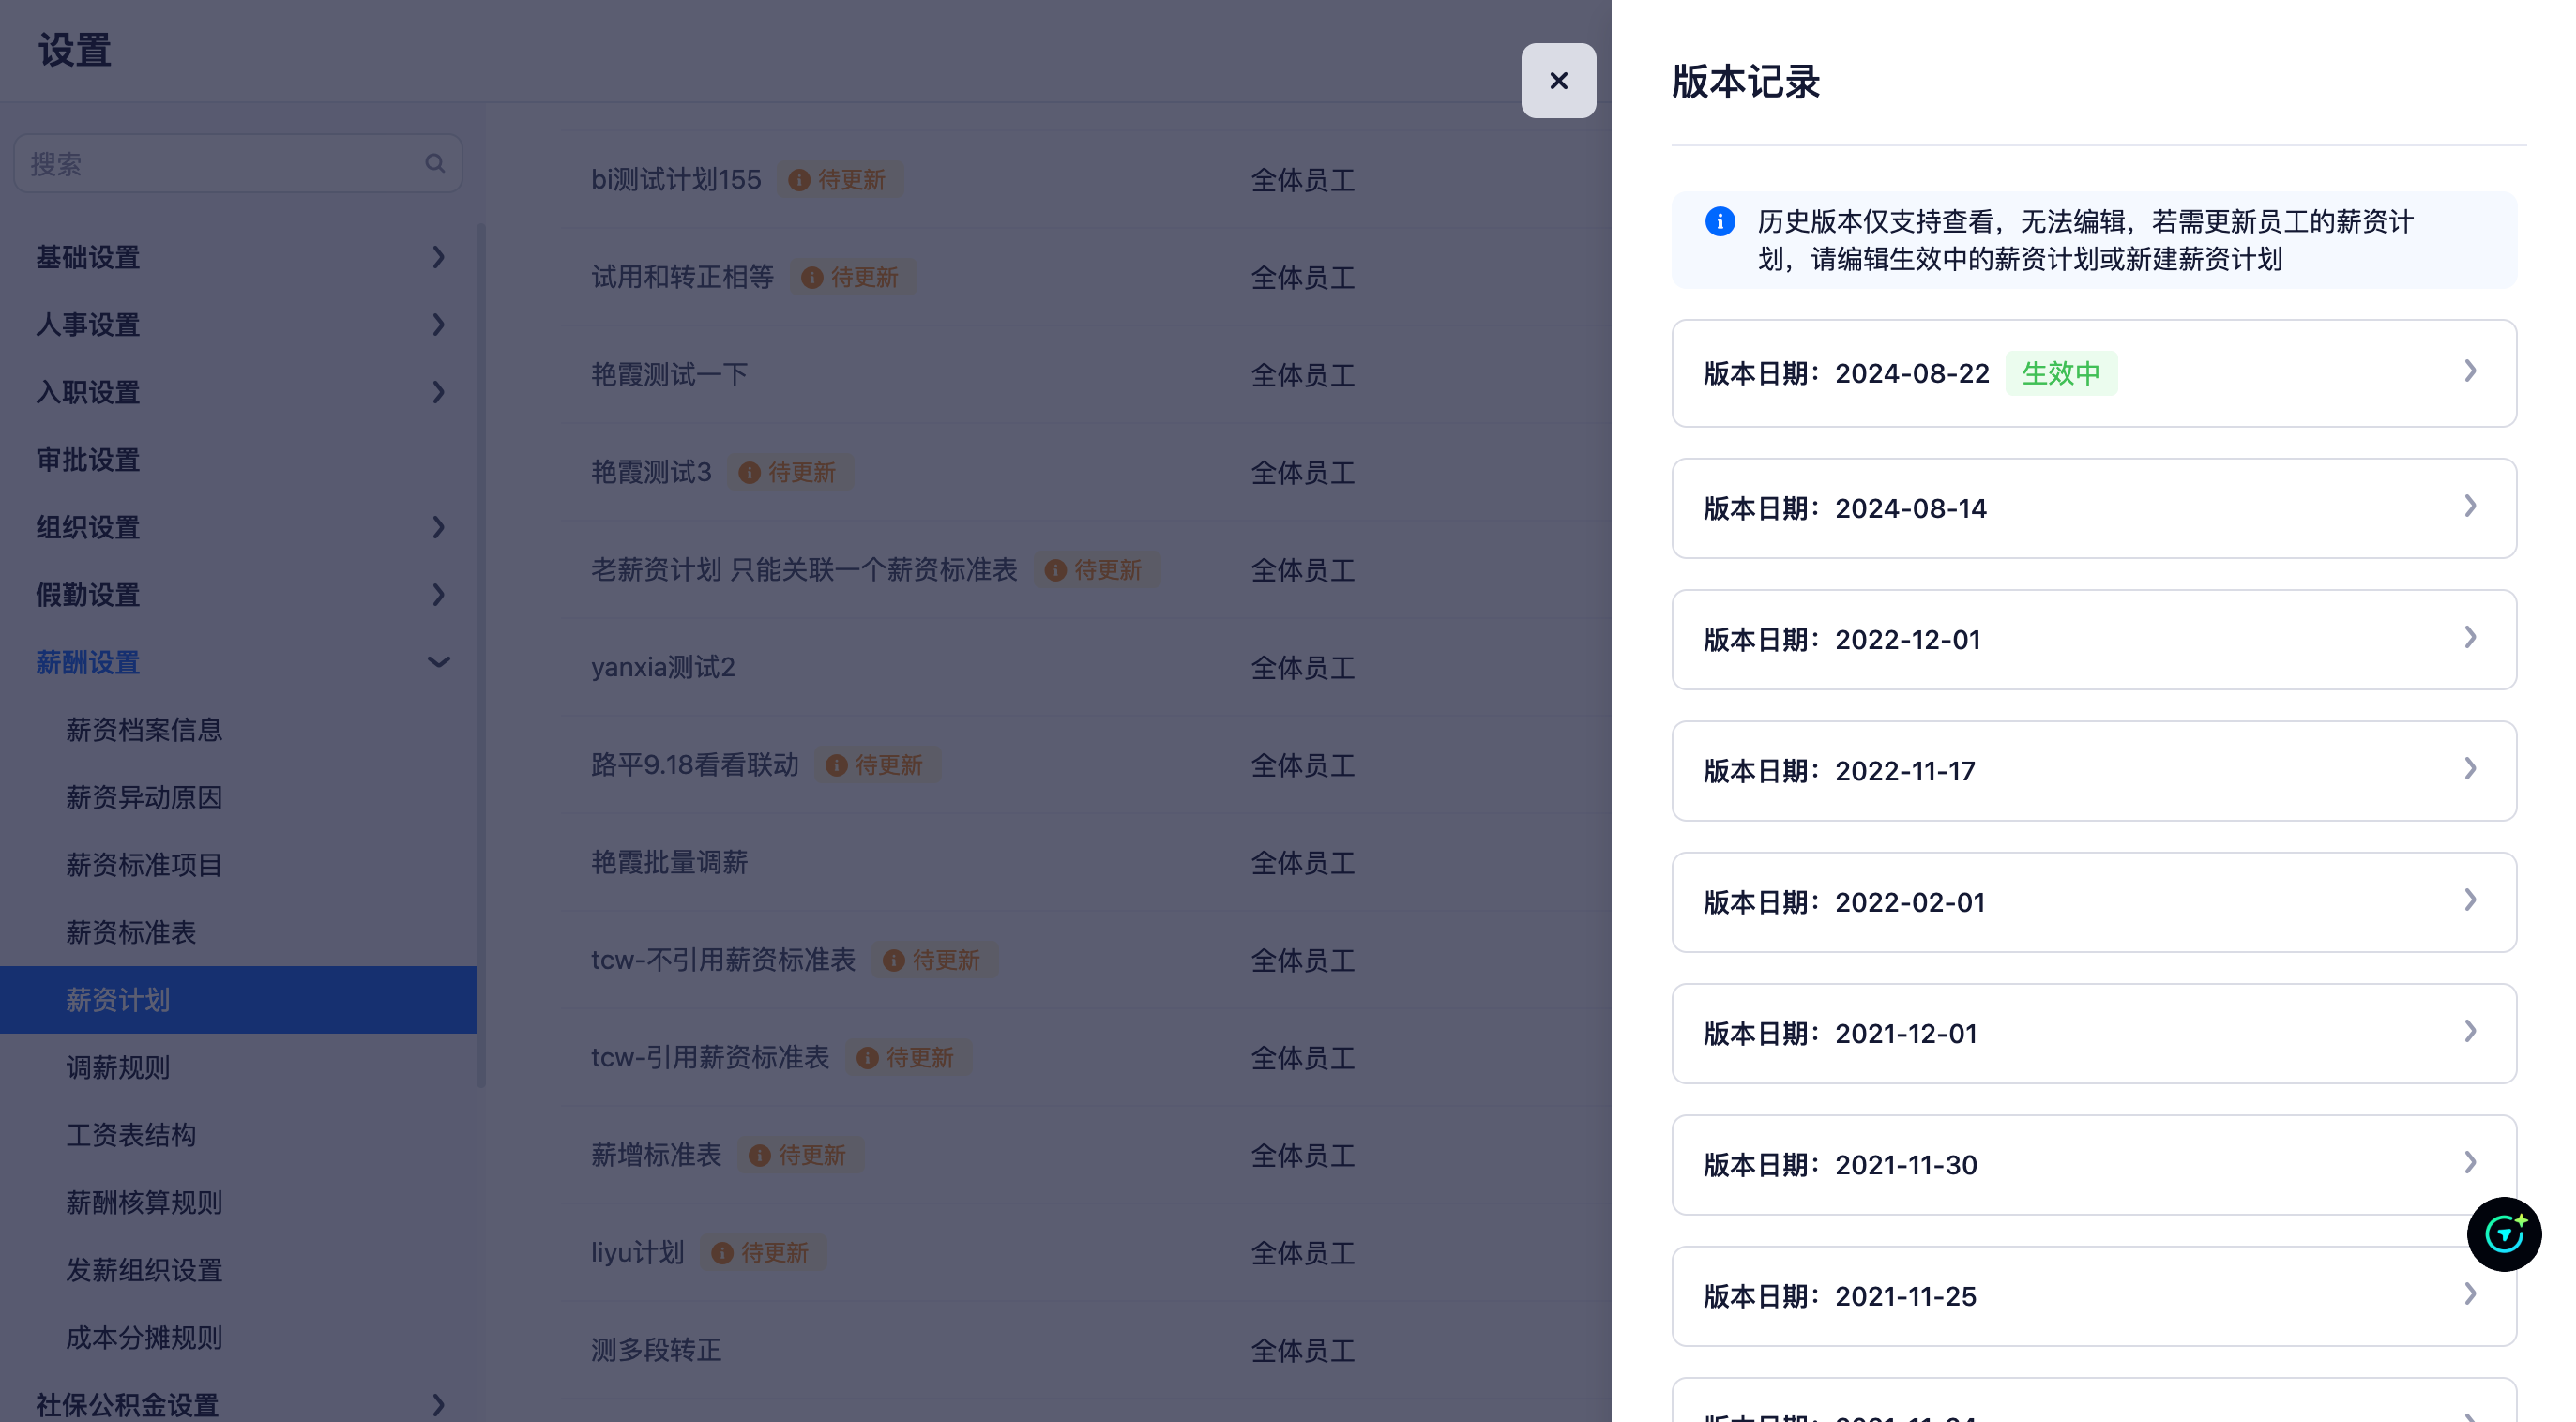
Task: Go to 发薪组织设置 submenu
Action: tap(238, 1270)
